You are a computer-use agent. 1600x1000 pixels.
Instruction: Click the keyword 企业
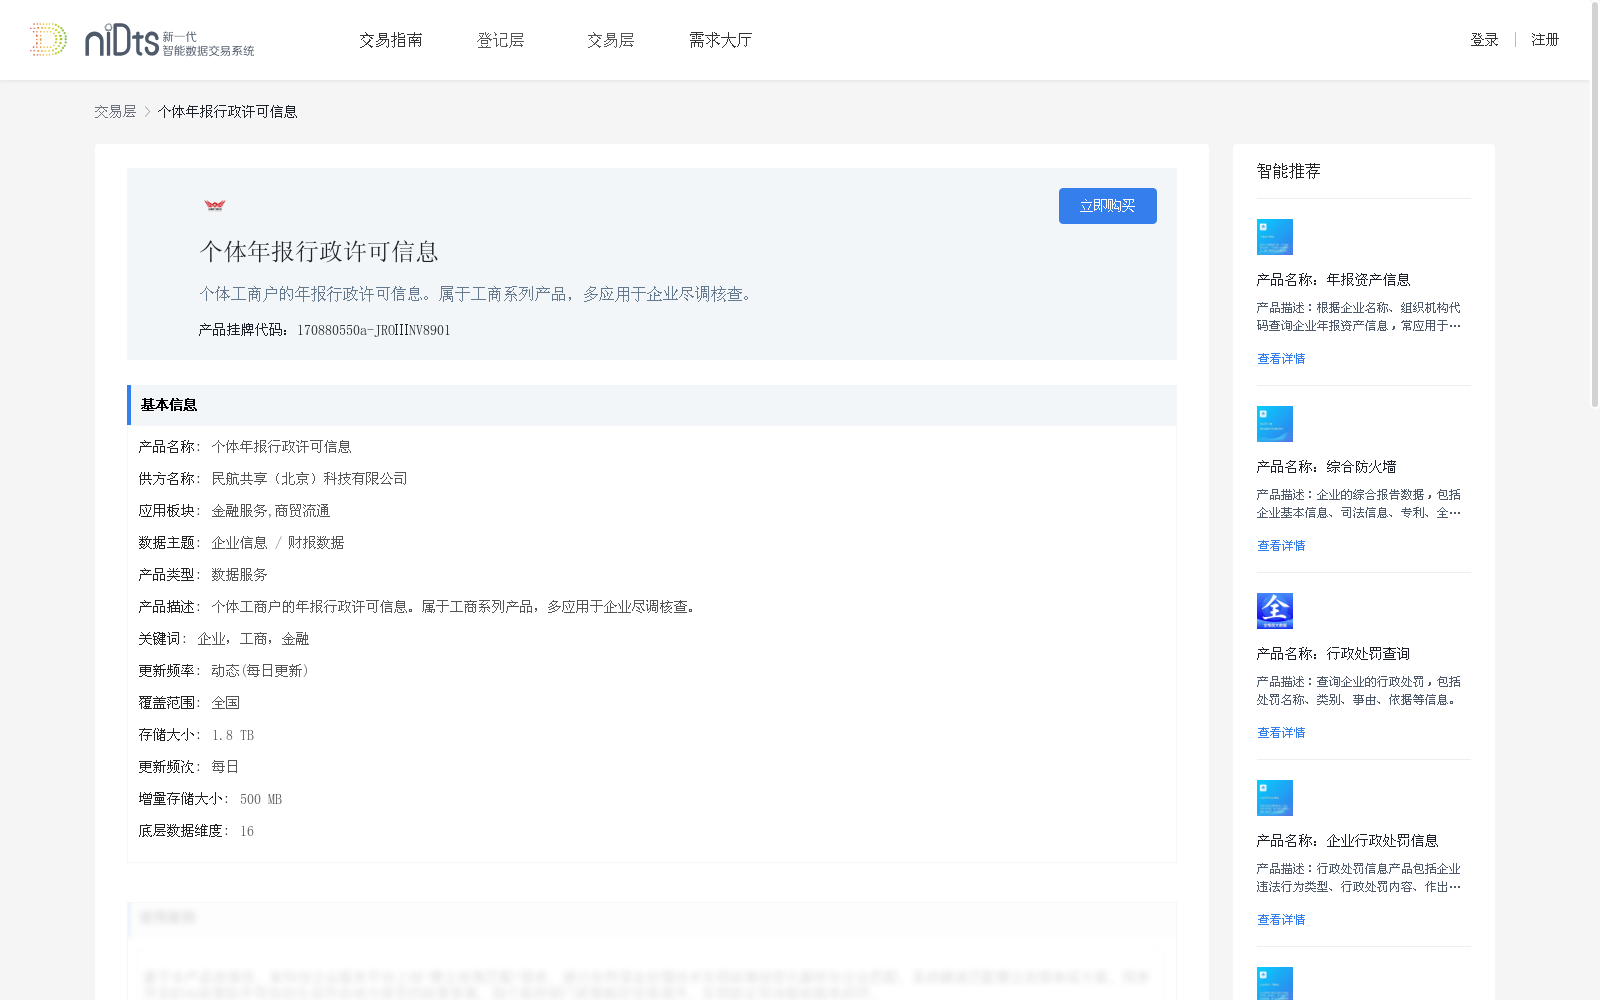tap(211, 639)
